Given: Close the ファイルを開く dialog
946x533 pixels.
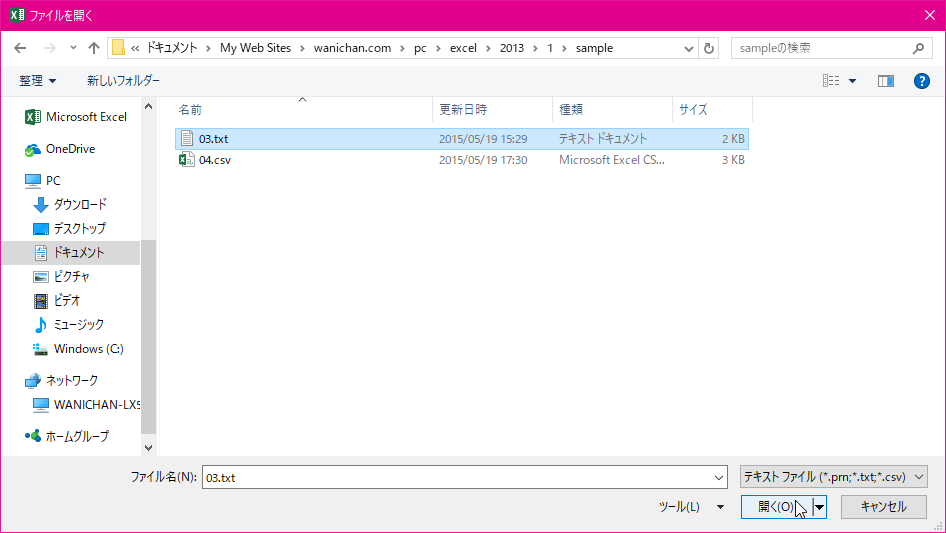Looking at the screenshot, I should point(930,15).
